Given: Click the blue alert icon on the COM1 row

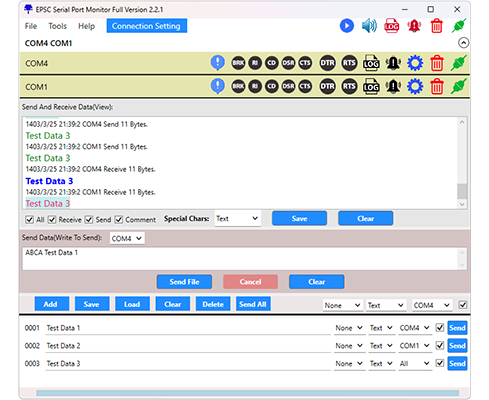Looking at the screenshot, I should [218, 86].
